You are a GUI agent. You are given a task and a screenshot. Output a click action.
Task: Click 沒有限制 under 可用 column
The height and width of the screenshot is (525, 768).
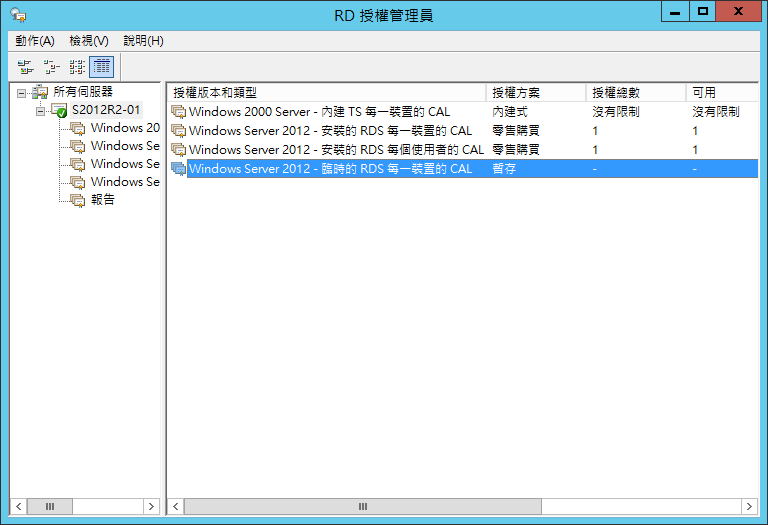[x=716, y=112]
